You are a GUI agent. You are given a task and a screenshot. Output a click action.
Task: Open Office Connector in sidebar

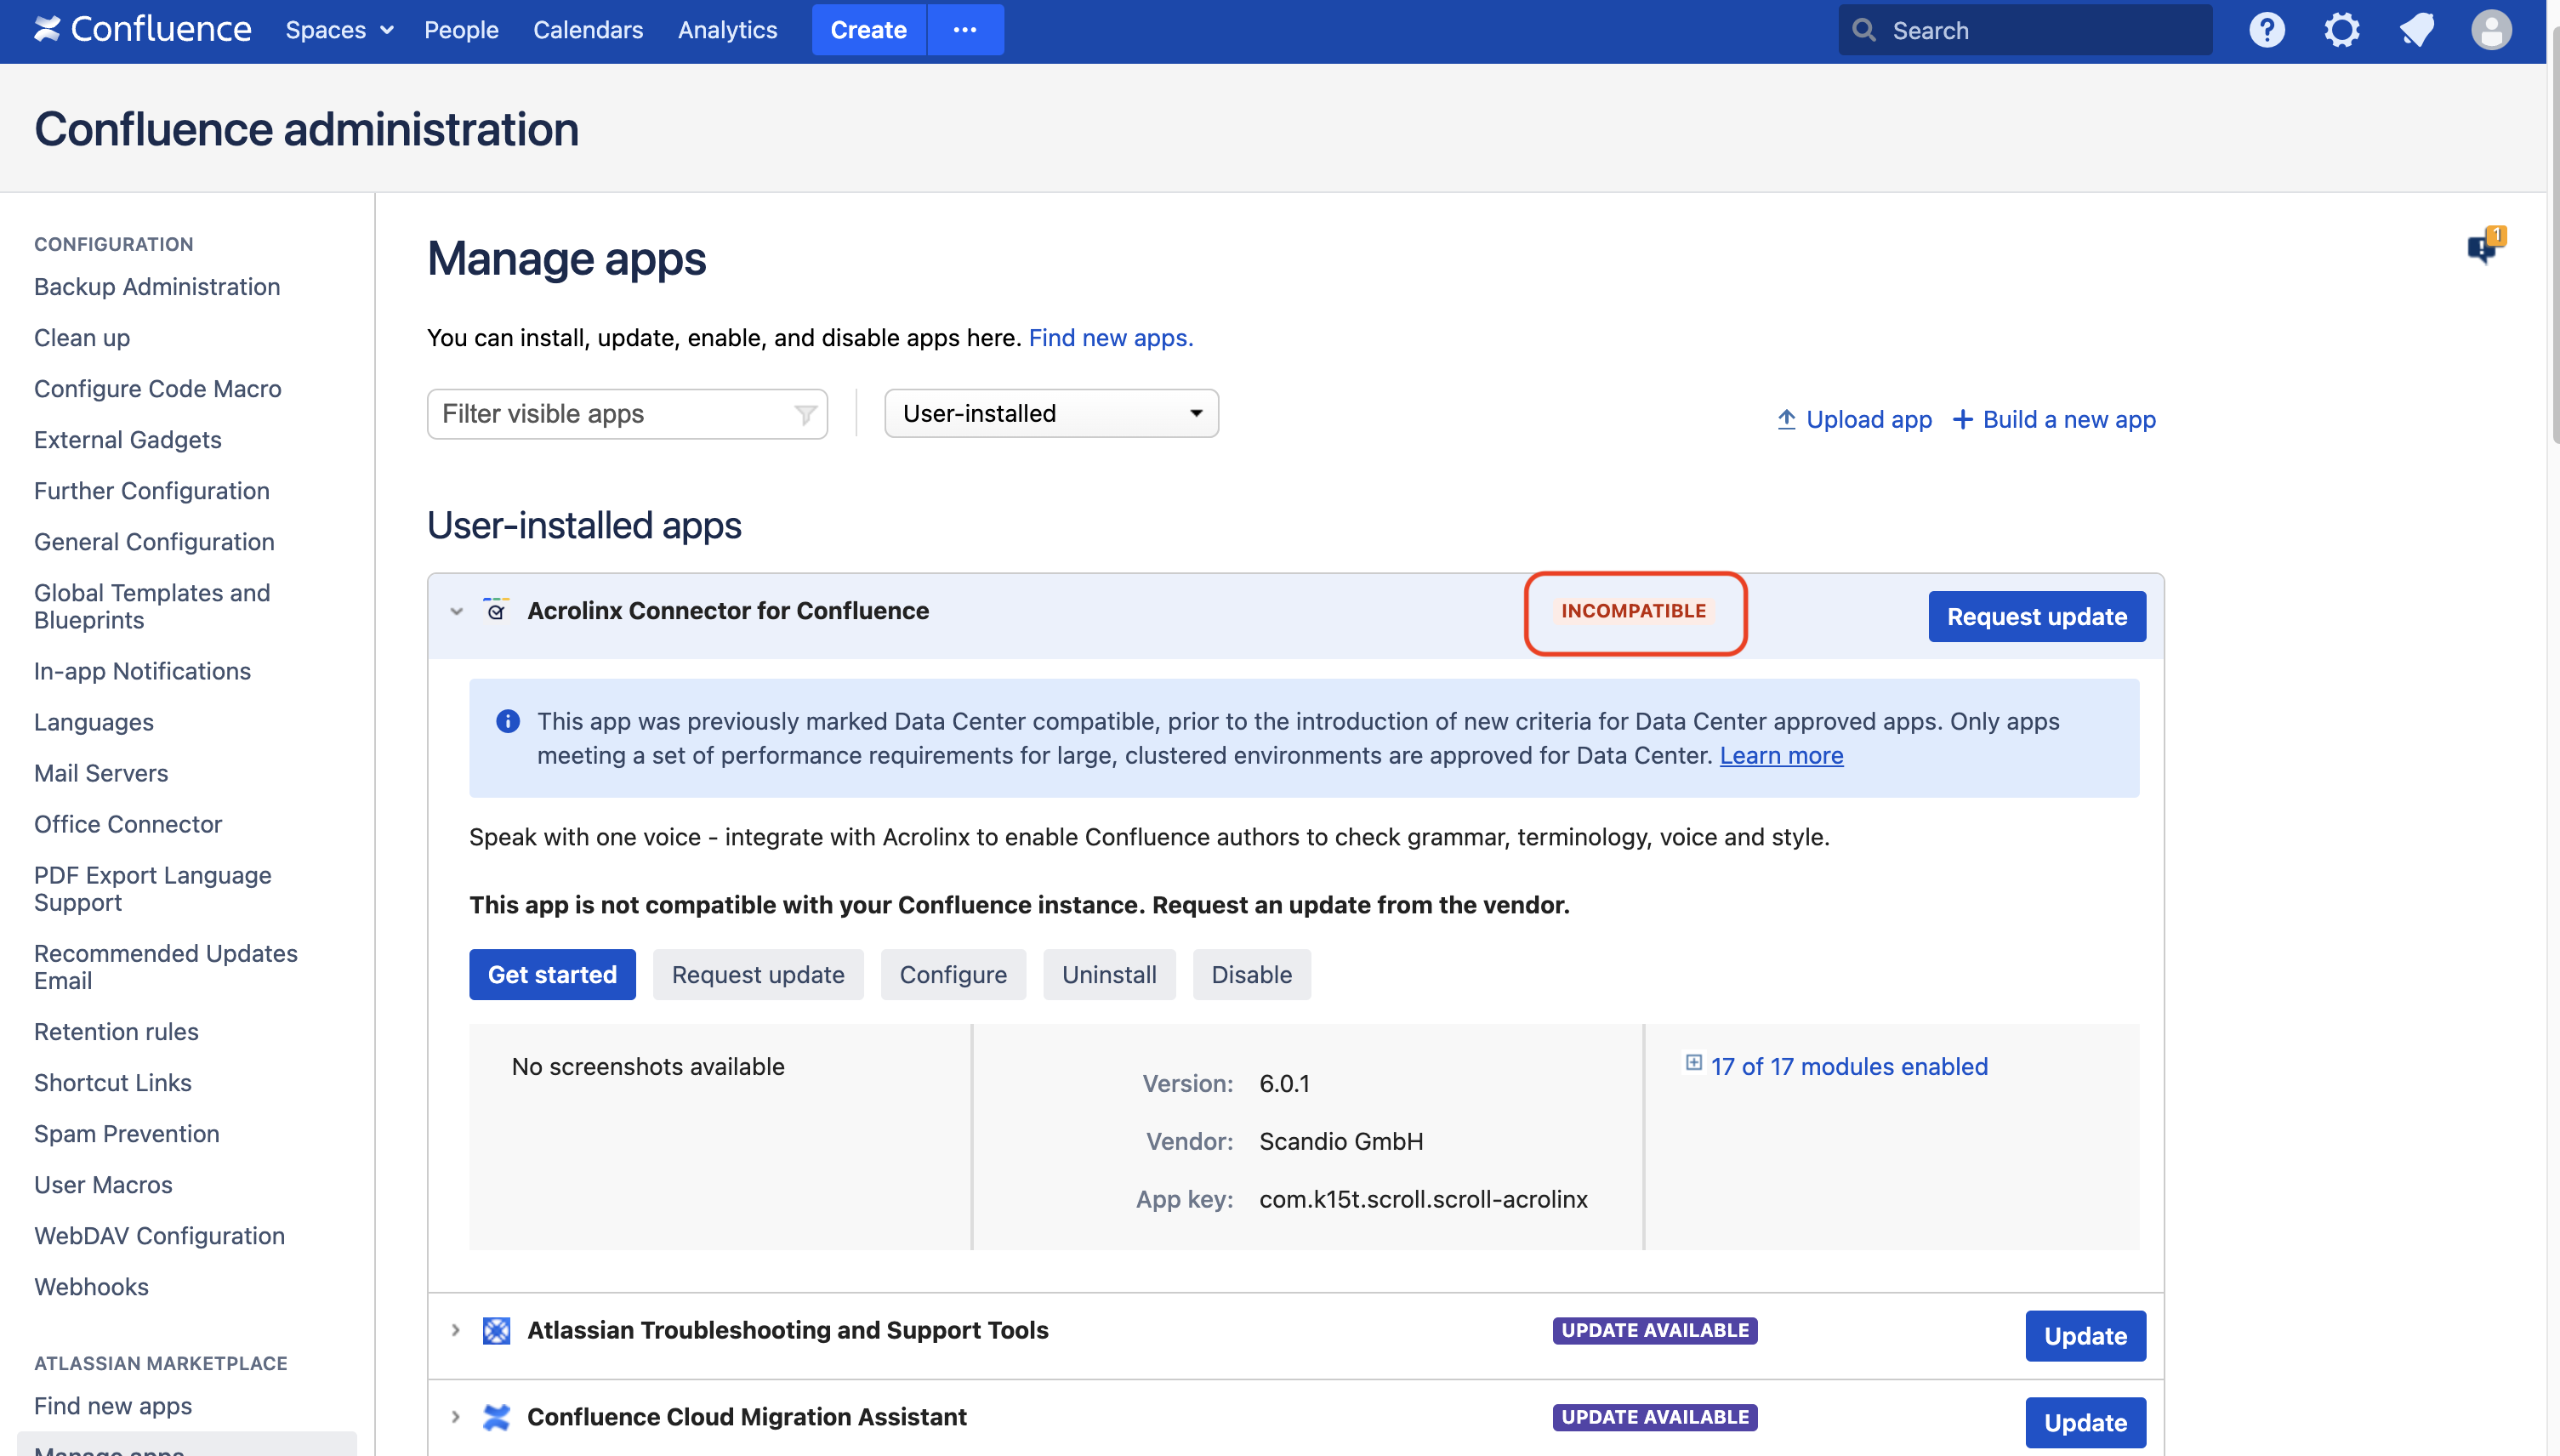click(128, 824)
